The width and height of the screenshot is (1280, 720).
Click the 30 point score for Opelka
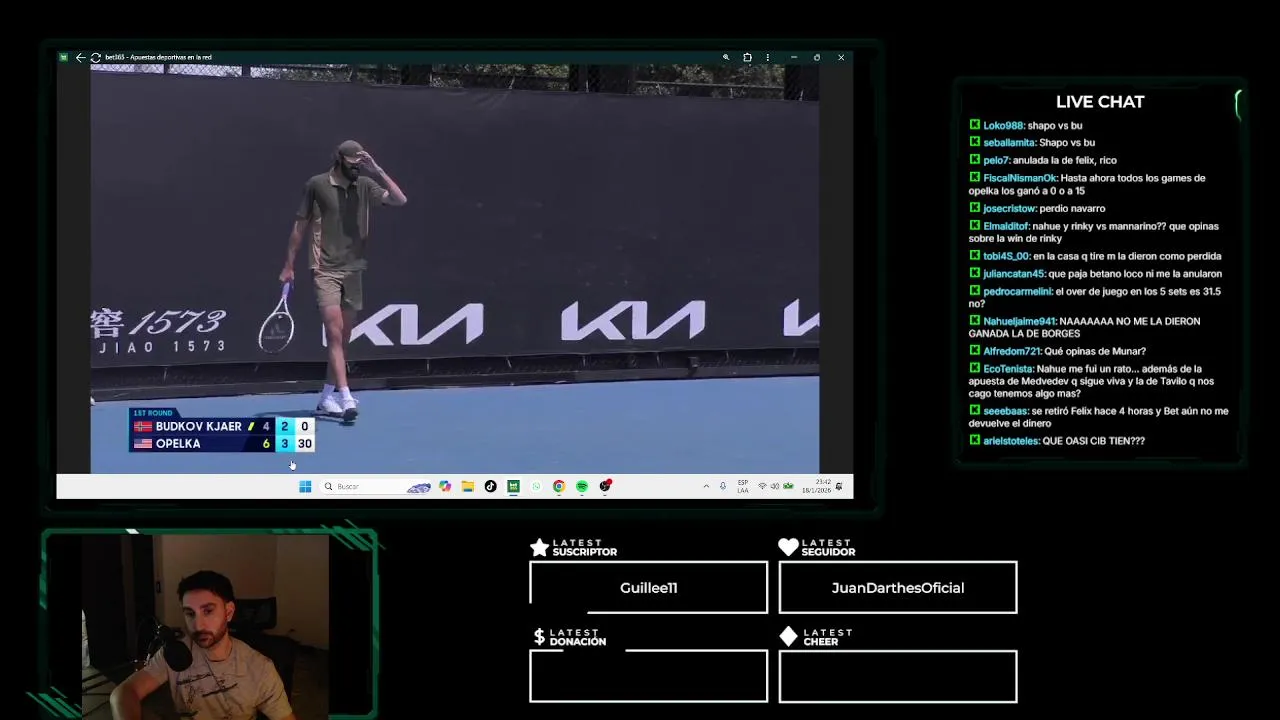[304, 444]
